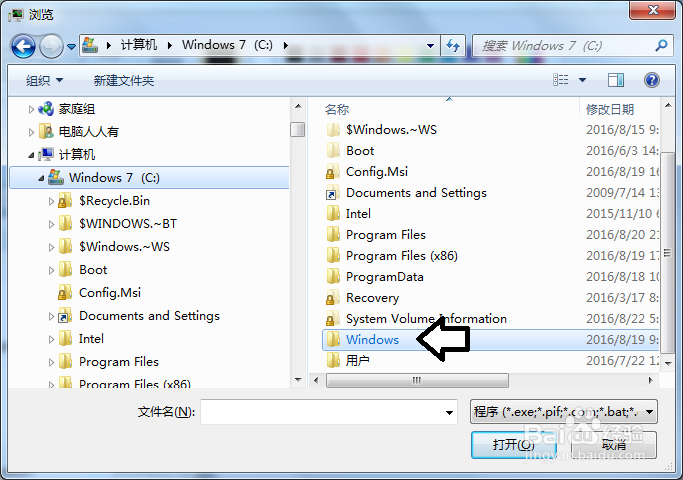The width and height of the screenshot is (683, 480).
Task: Click the 打开(O) button
Action: coord(514,445)
